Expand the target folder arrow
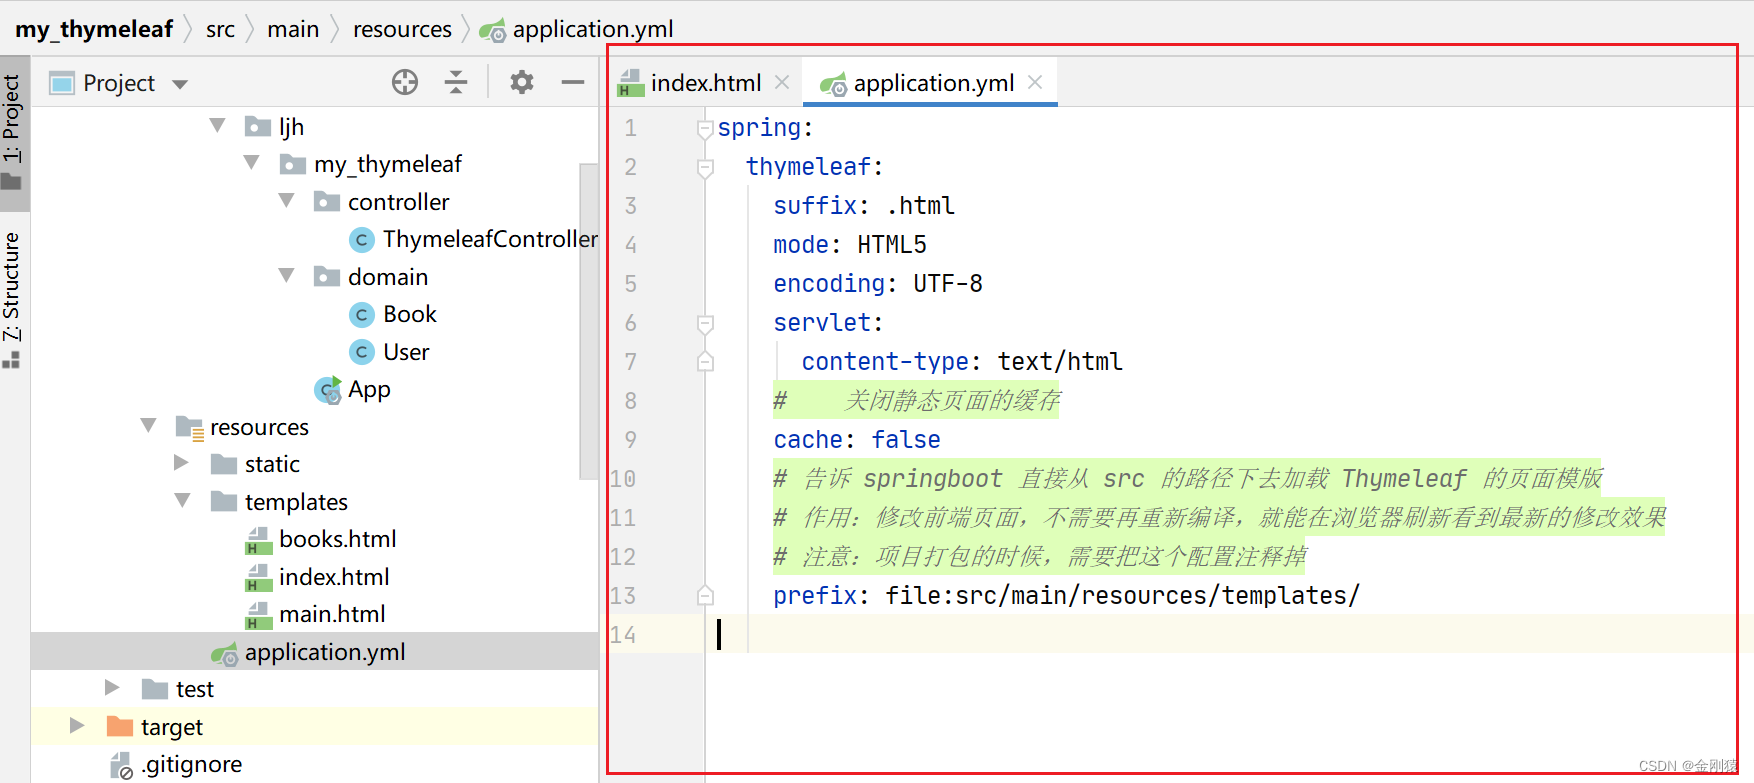The image size is (1754, 783). 77,725
